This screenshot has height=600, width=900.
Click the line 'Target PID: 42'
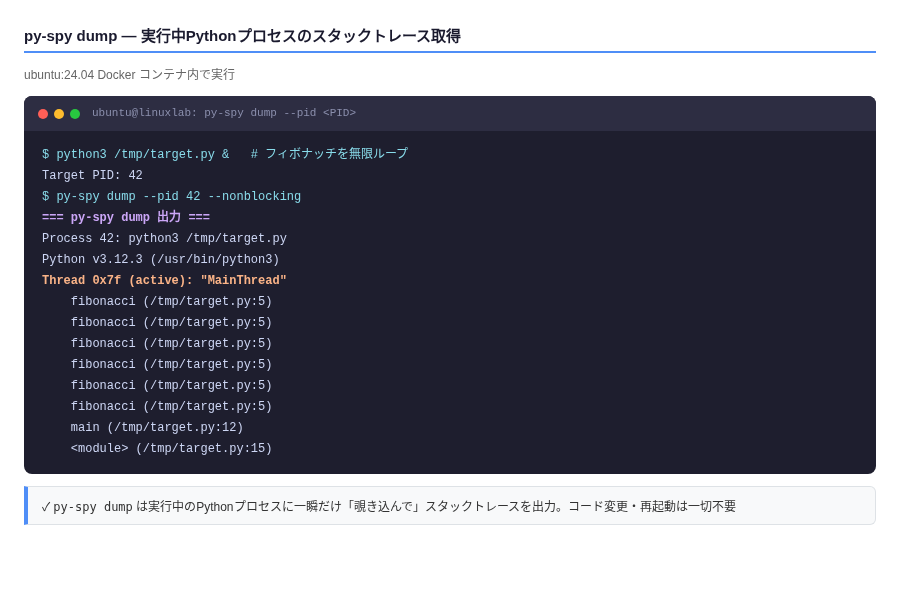tap(92, 175)
